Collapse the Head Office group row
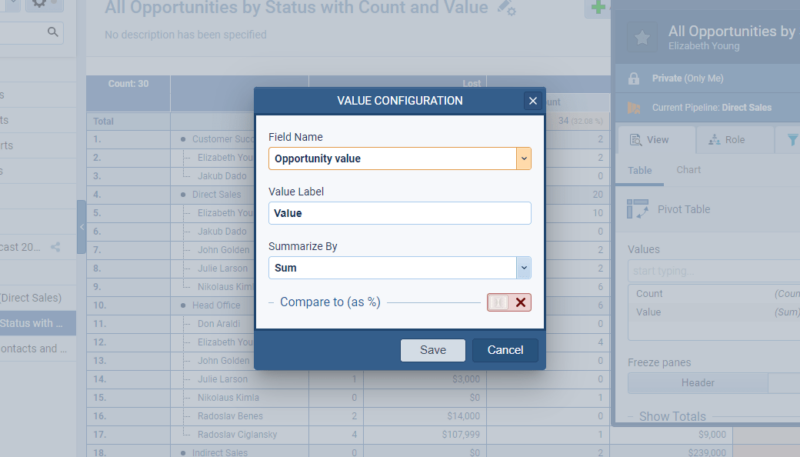Viewport: 800px width, 457px height. tap(183, 306)
